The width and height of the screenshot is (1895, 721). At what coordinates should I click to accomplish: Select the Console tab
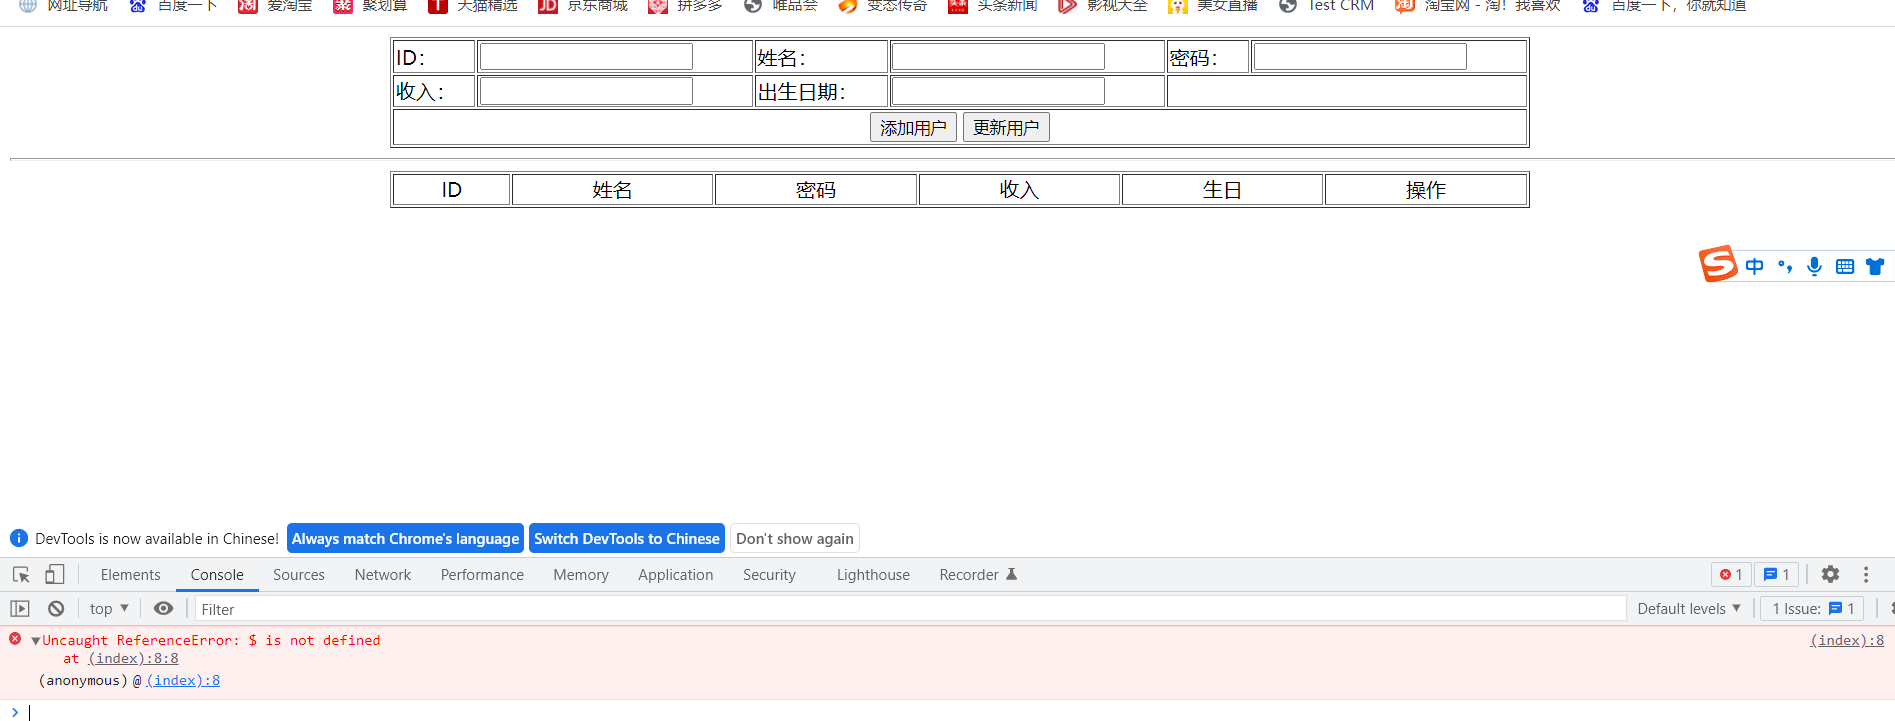pos(217,575)
